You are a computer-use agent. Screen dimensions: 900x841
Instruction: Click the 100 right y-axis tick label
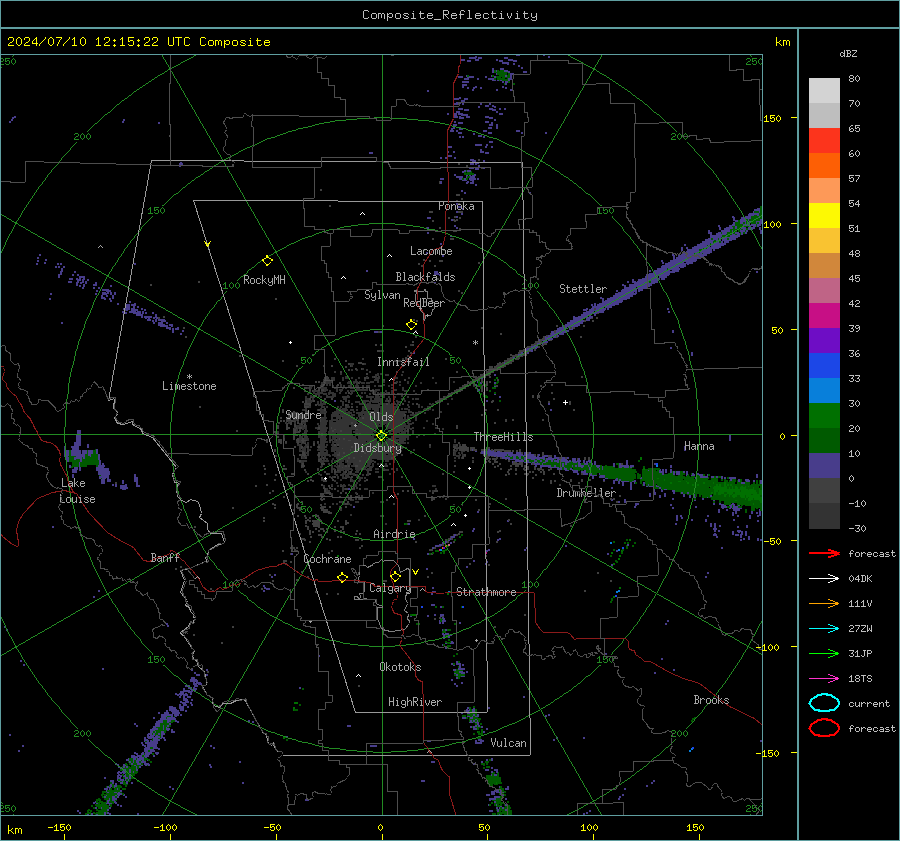pyautogui.click(x=772, y=224)
